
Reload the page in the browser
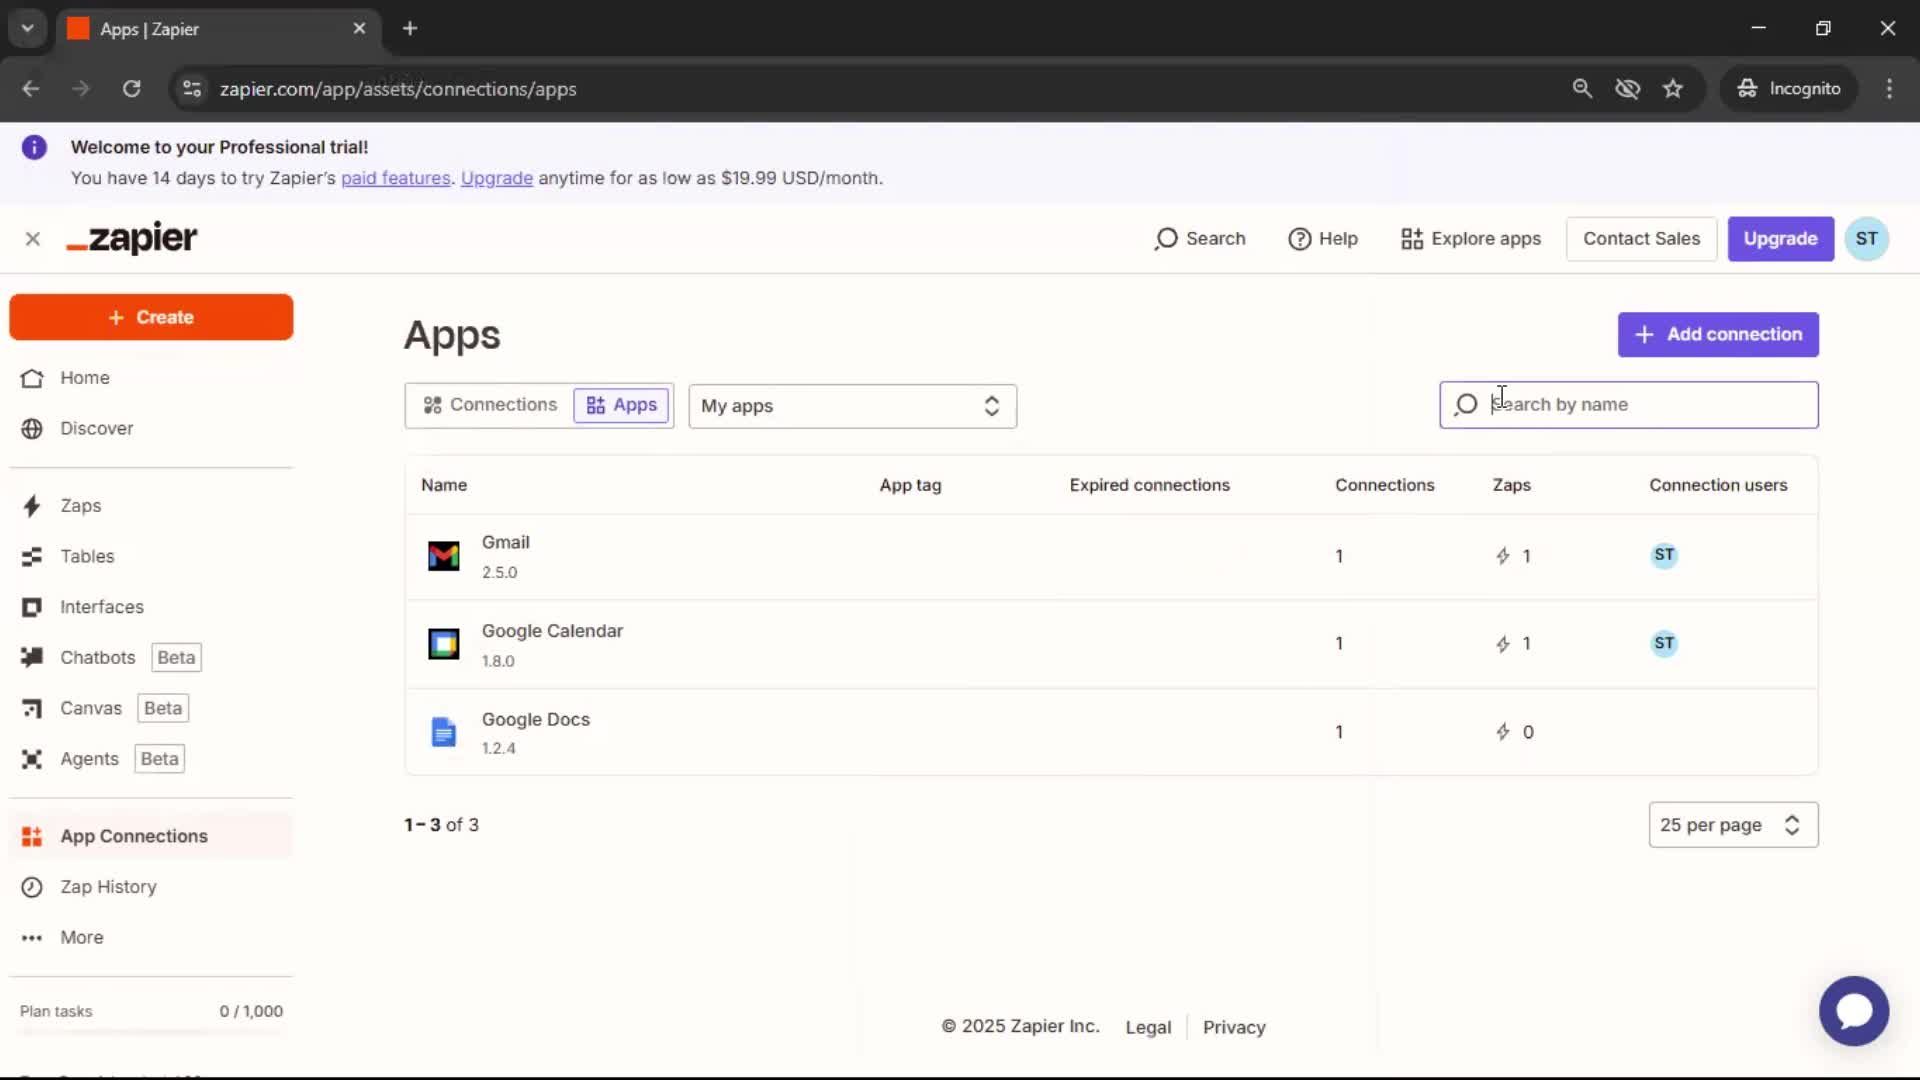pyautogui.click(x=131, y=89)
